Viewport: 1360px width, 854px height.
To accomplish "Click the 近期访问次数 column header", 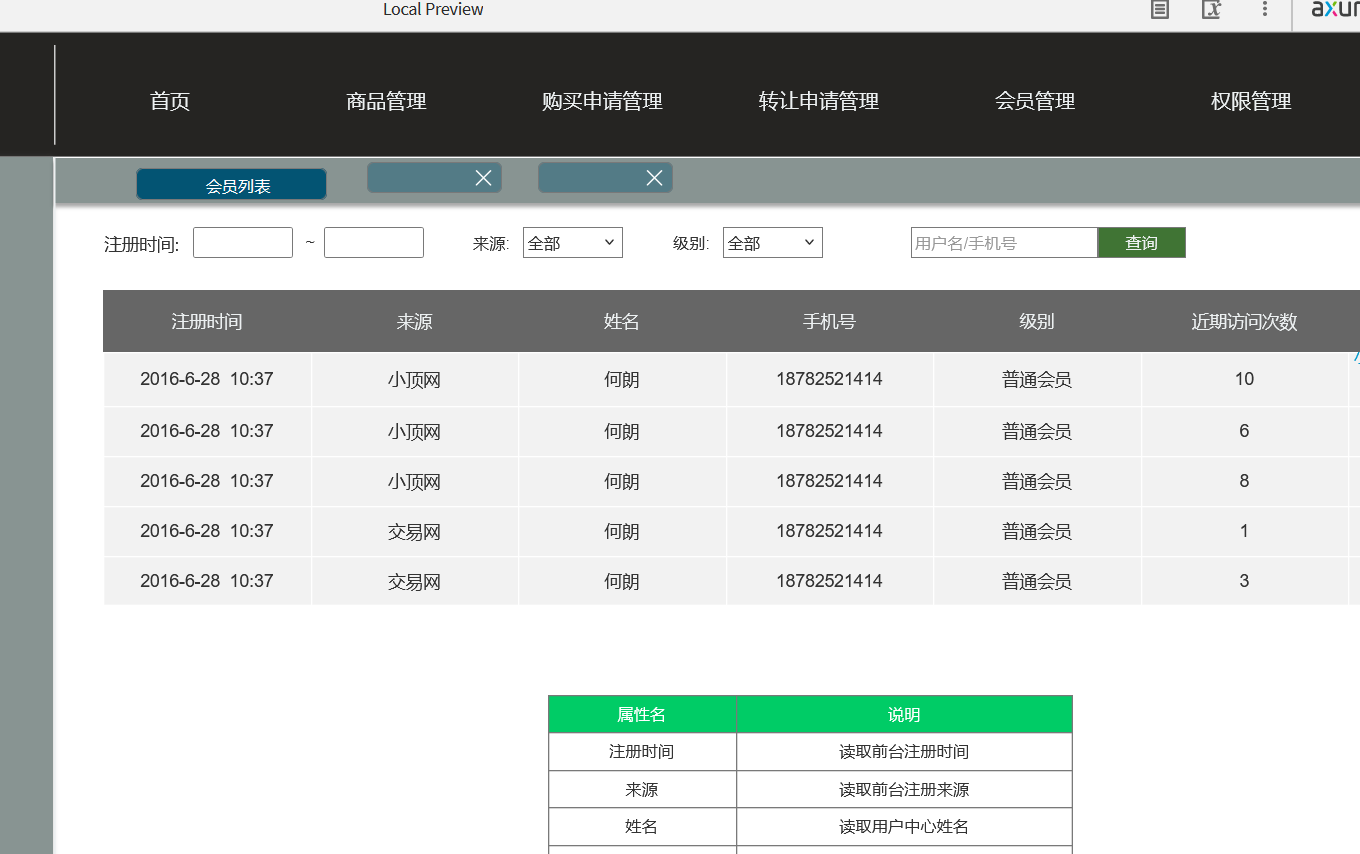I will (x=1244, y=321).
